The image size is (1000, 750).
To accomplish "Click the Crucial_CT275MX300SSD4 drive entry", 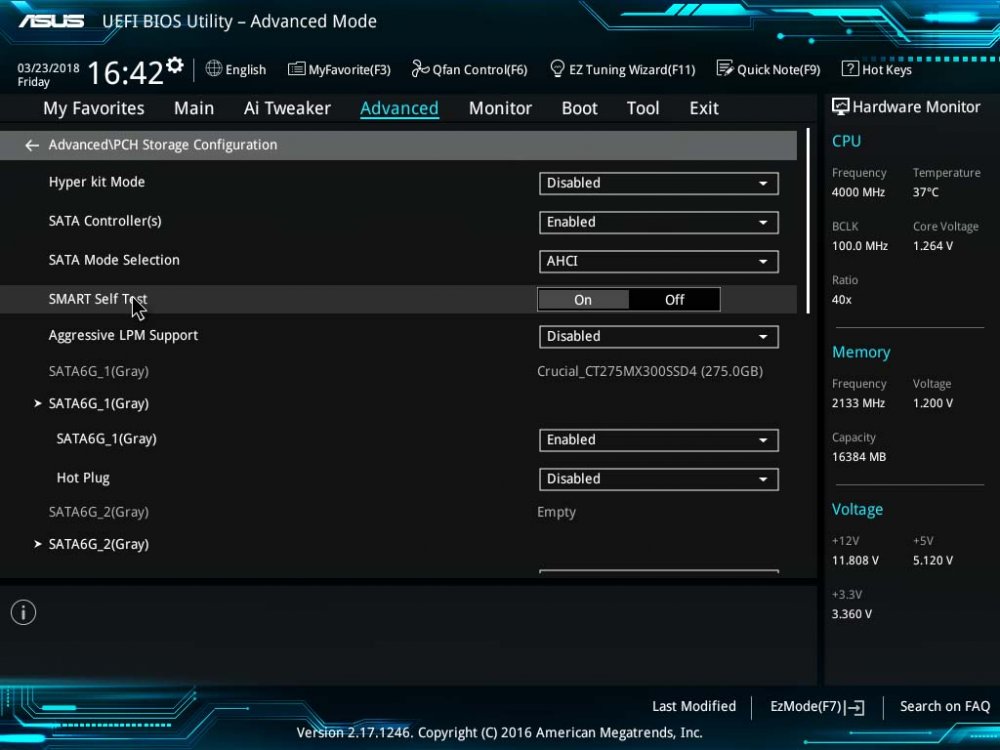I will coord(650,372).
